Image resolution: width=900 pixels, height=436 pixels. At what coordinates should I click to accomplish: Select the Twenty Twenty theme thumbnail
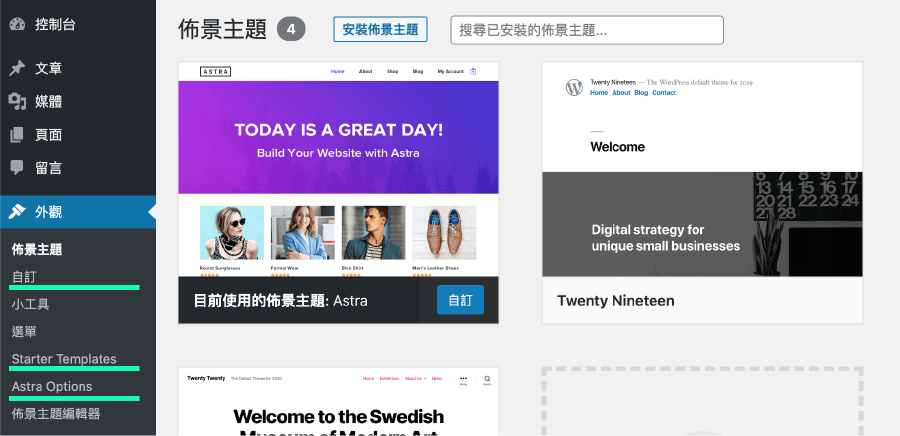pyautogui.click(x=339, y=402)
